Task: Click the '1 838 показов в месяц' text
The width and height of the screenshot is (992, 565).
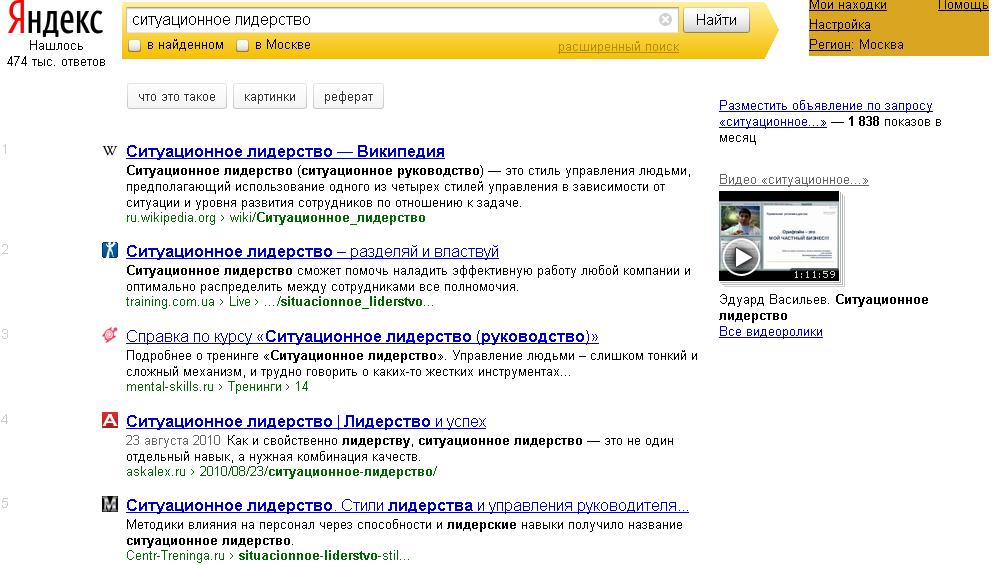Action: [830, 130]
